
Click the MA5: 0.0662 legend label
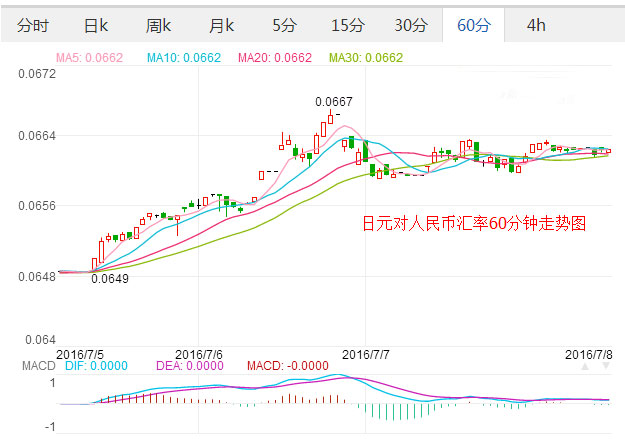point(89,58)
